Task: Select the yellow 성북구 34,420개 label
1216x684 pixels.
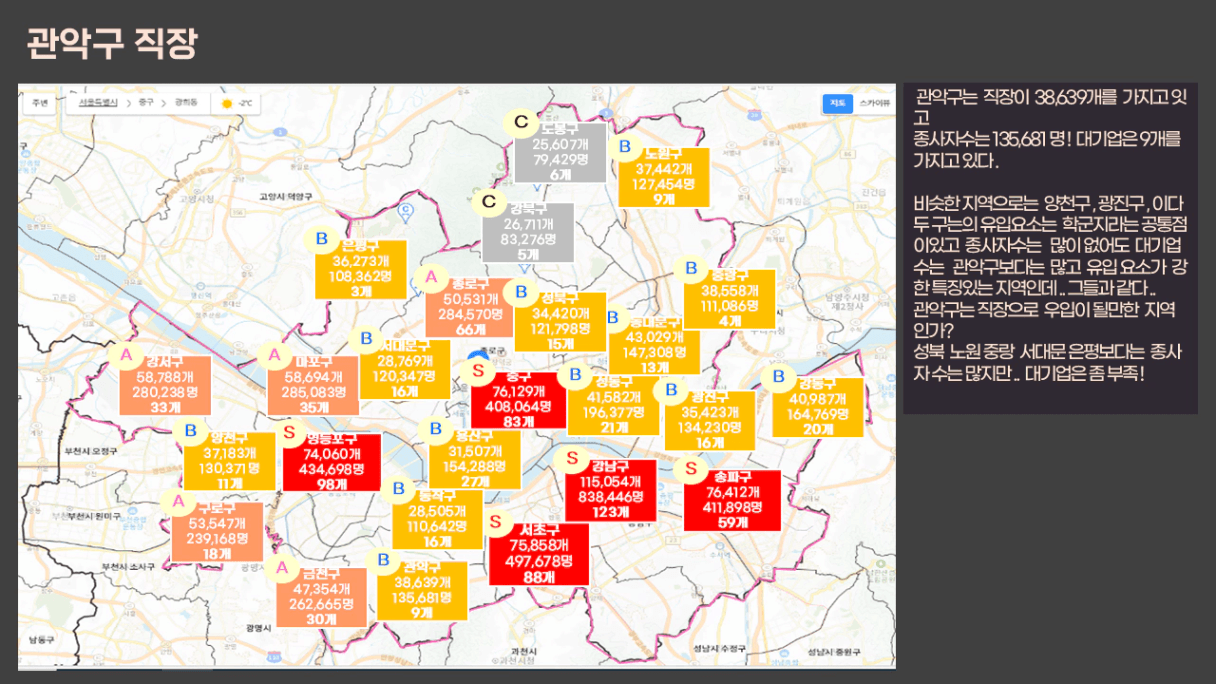Action: click(x=560, y=322)
